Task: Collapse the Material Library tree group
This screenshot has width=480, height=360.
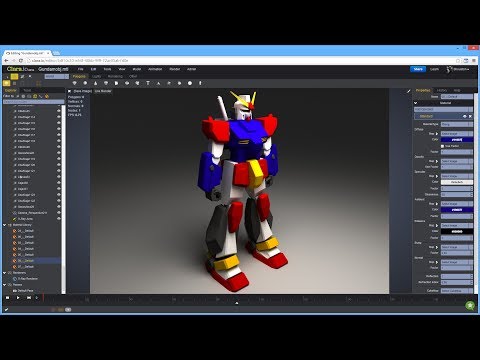Action: [x=5, y=225]
